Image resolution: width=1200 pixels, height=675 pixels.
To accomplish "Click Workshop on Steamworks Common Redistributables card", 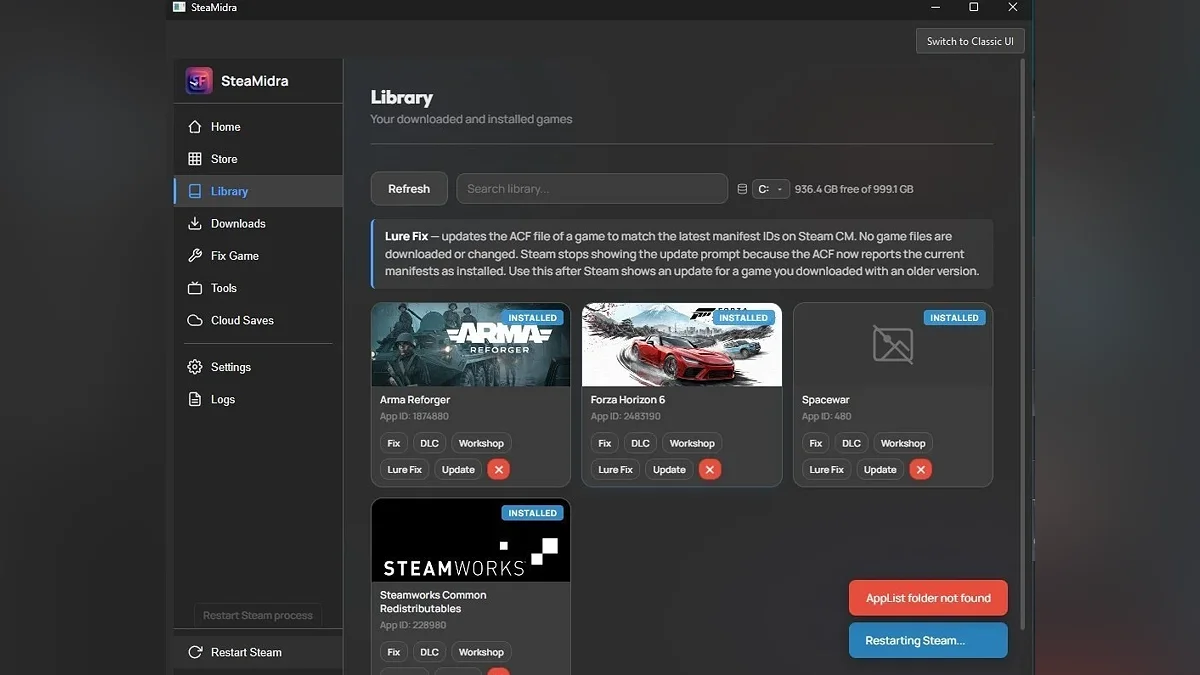I will point(482,652).
